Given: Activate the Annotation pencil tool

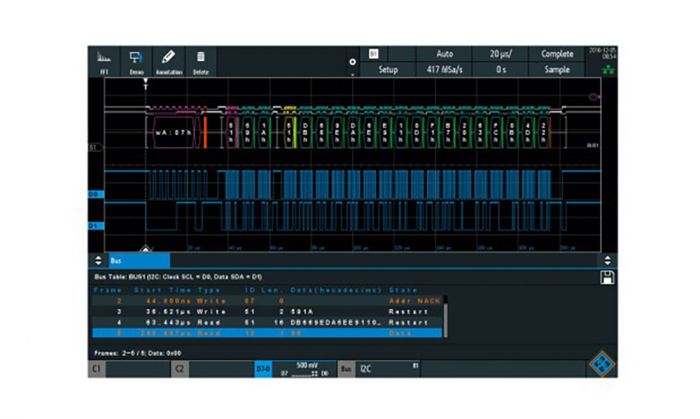Looking at the screenshot, I should [x=169, y=62].
